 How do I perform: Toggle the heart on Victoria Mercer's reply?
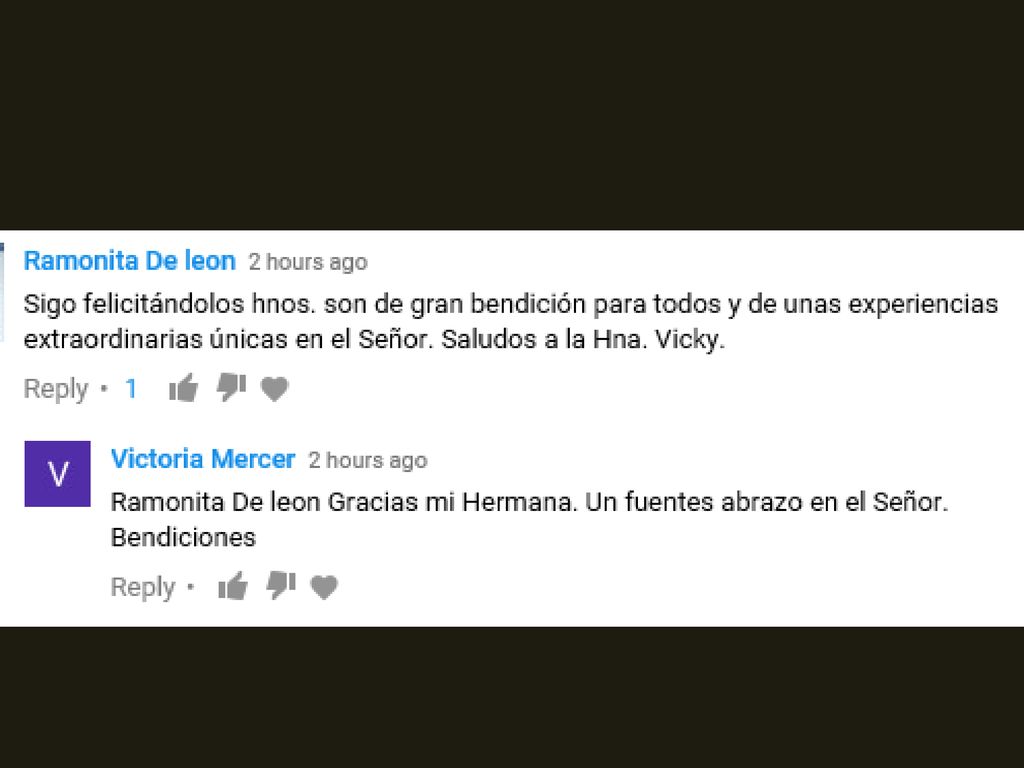[324, 587]
